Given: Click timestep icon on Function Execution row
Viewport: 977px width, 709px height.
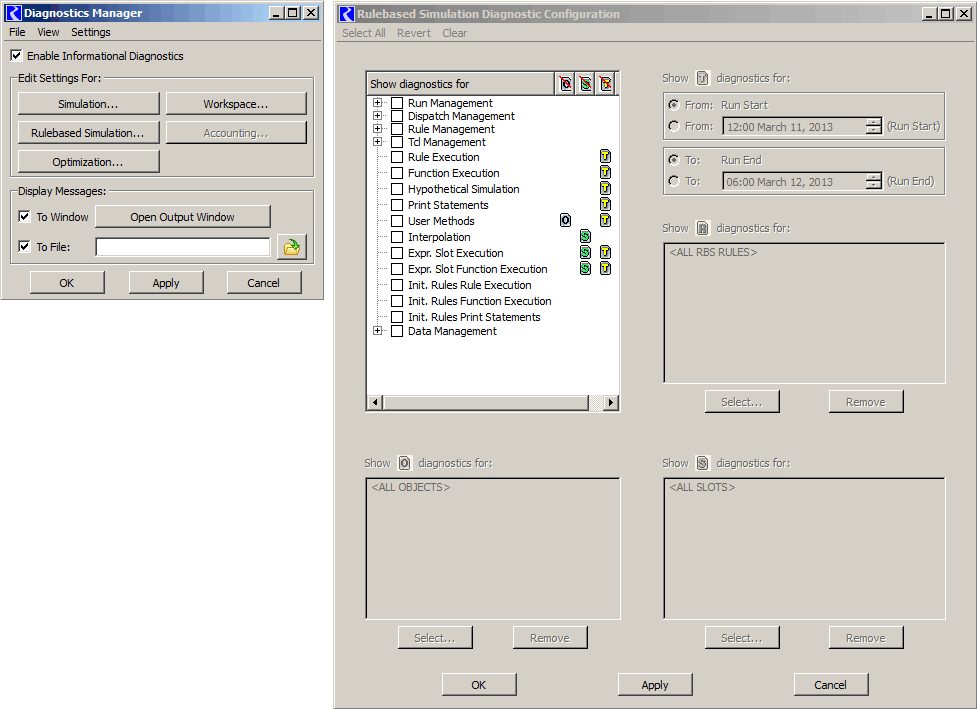Looking at the screenshot, I should pos(605,173).
